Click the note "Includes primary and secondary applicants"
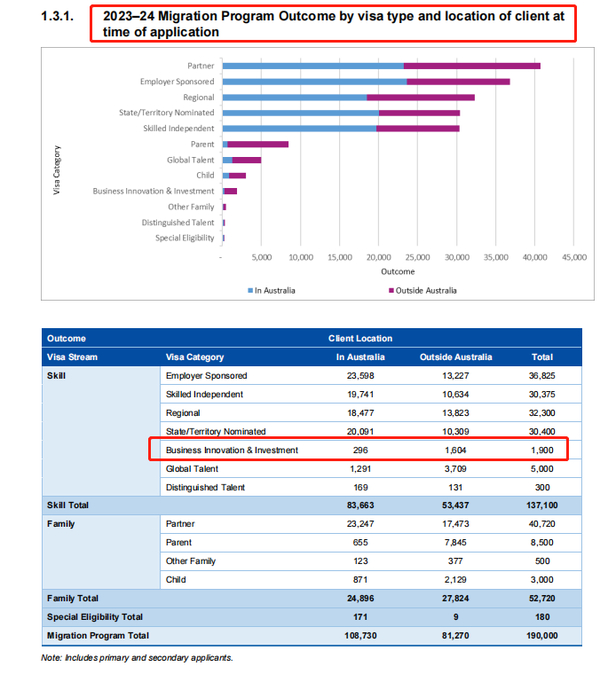Screen dimensions: 600x674 (149, 658)
